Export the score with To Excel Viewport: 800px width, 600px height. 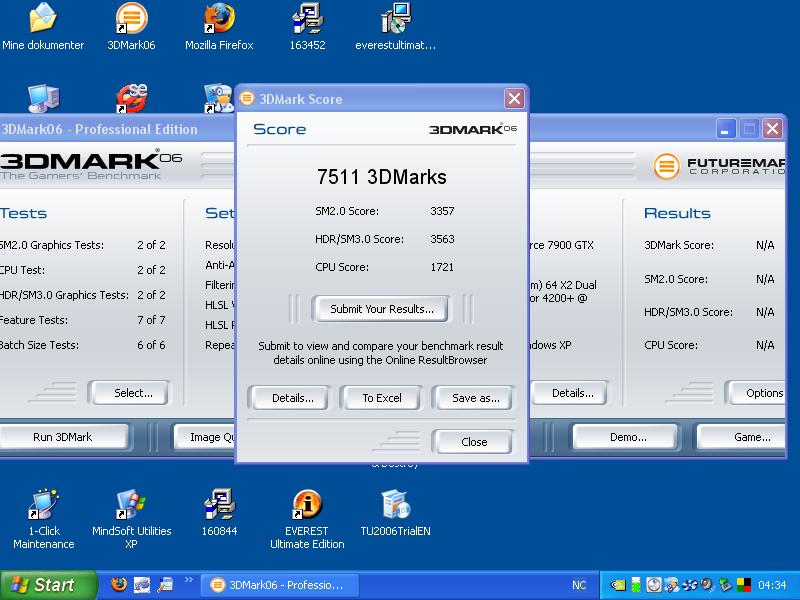click(x=382, y=398)
